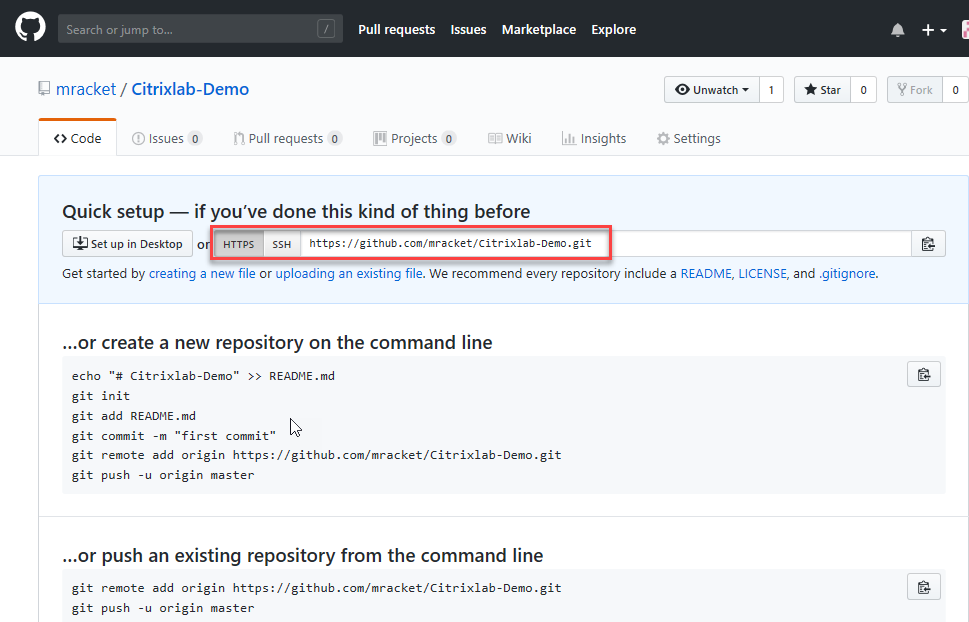
Task: Open the LICENSE recommendation link
Action: point(763,273)
